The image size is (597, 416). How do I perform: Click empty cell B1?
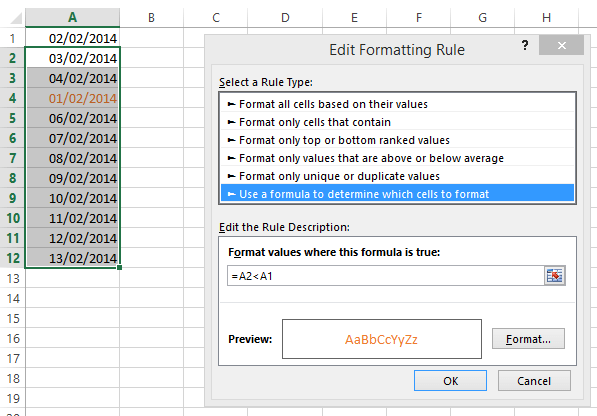click(x=151, y=38)
